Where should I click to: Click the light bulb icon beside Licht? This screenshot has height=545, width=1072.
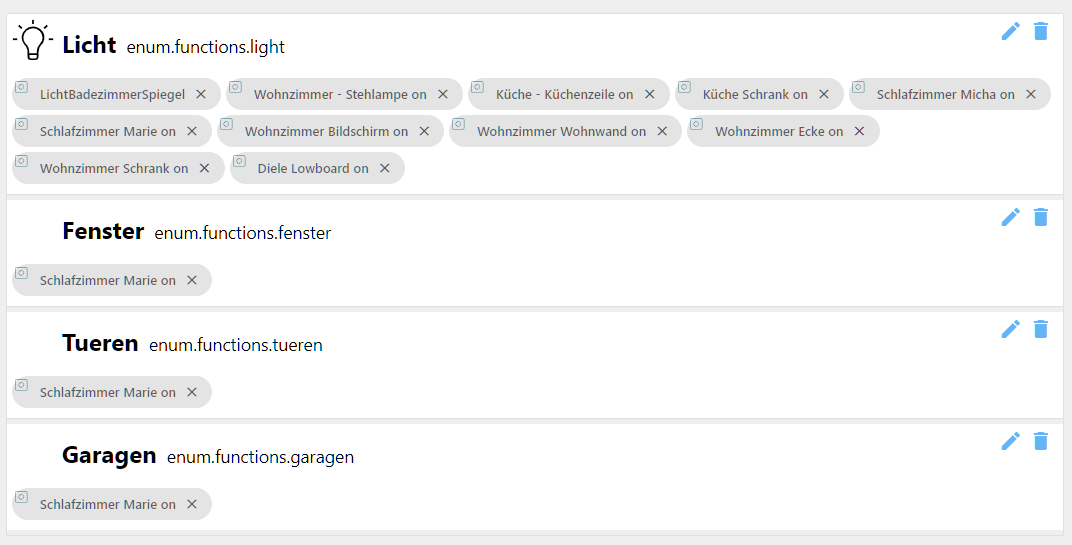33,40
